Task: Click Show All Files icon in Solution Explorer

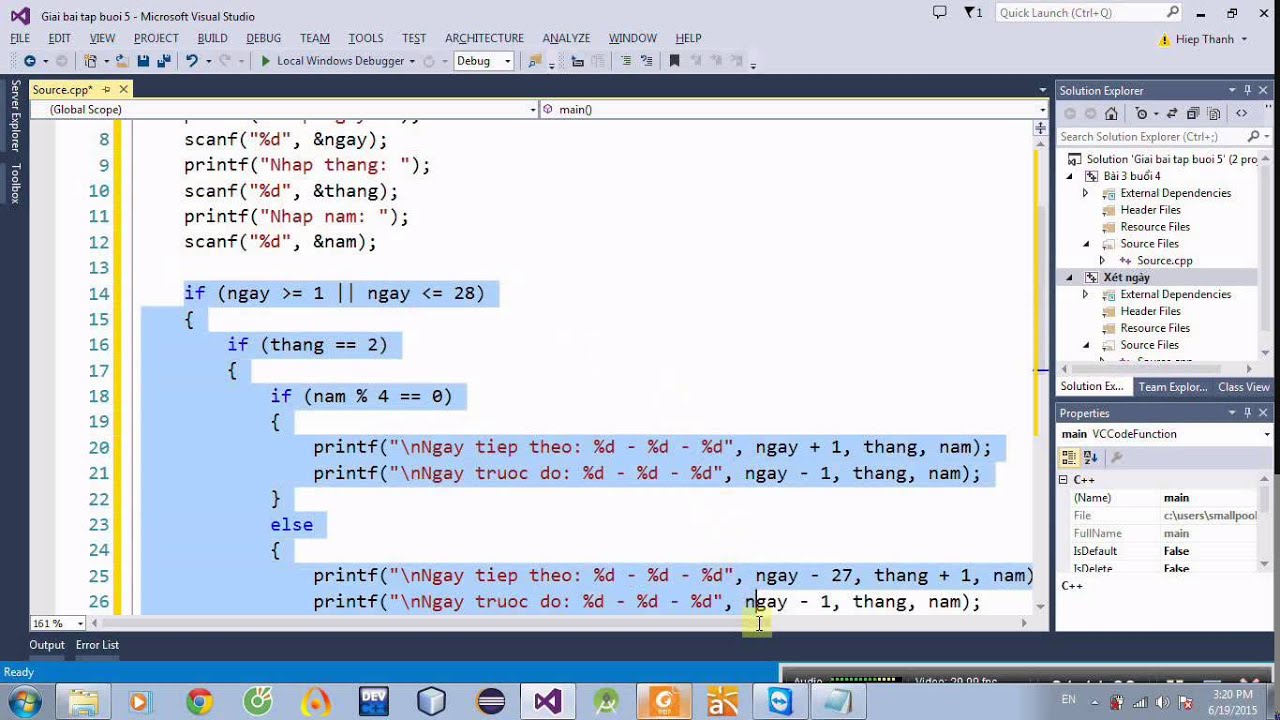Action: click(1215, 113)
